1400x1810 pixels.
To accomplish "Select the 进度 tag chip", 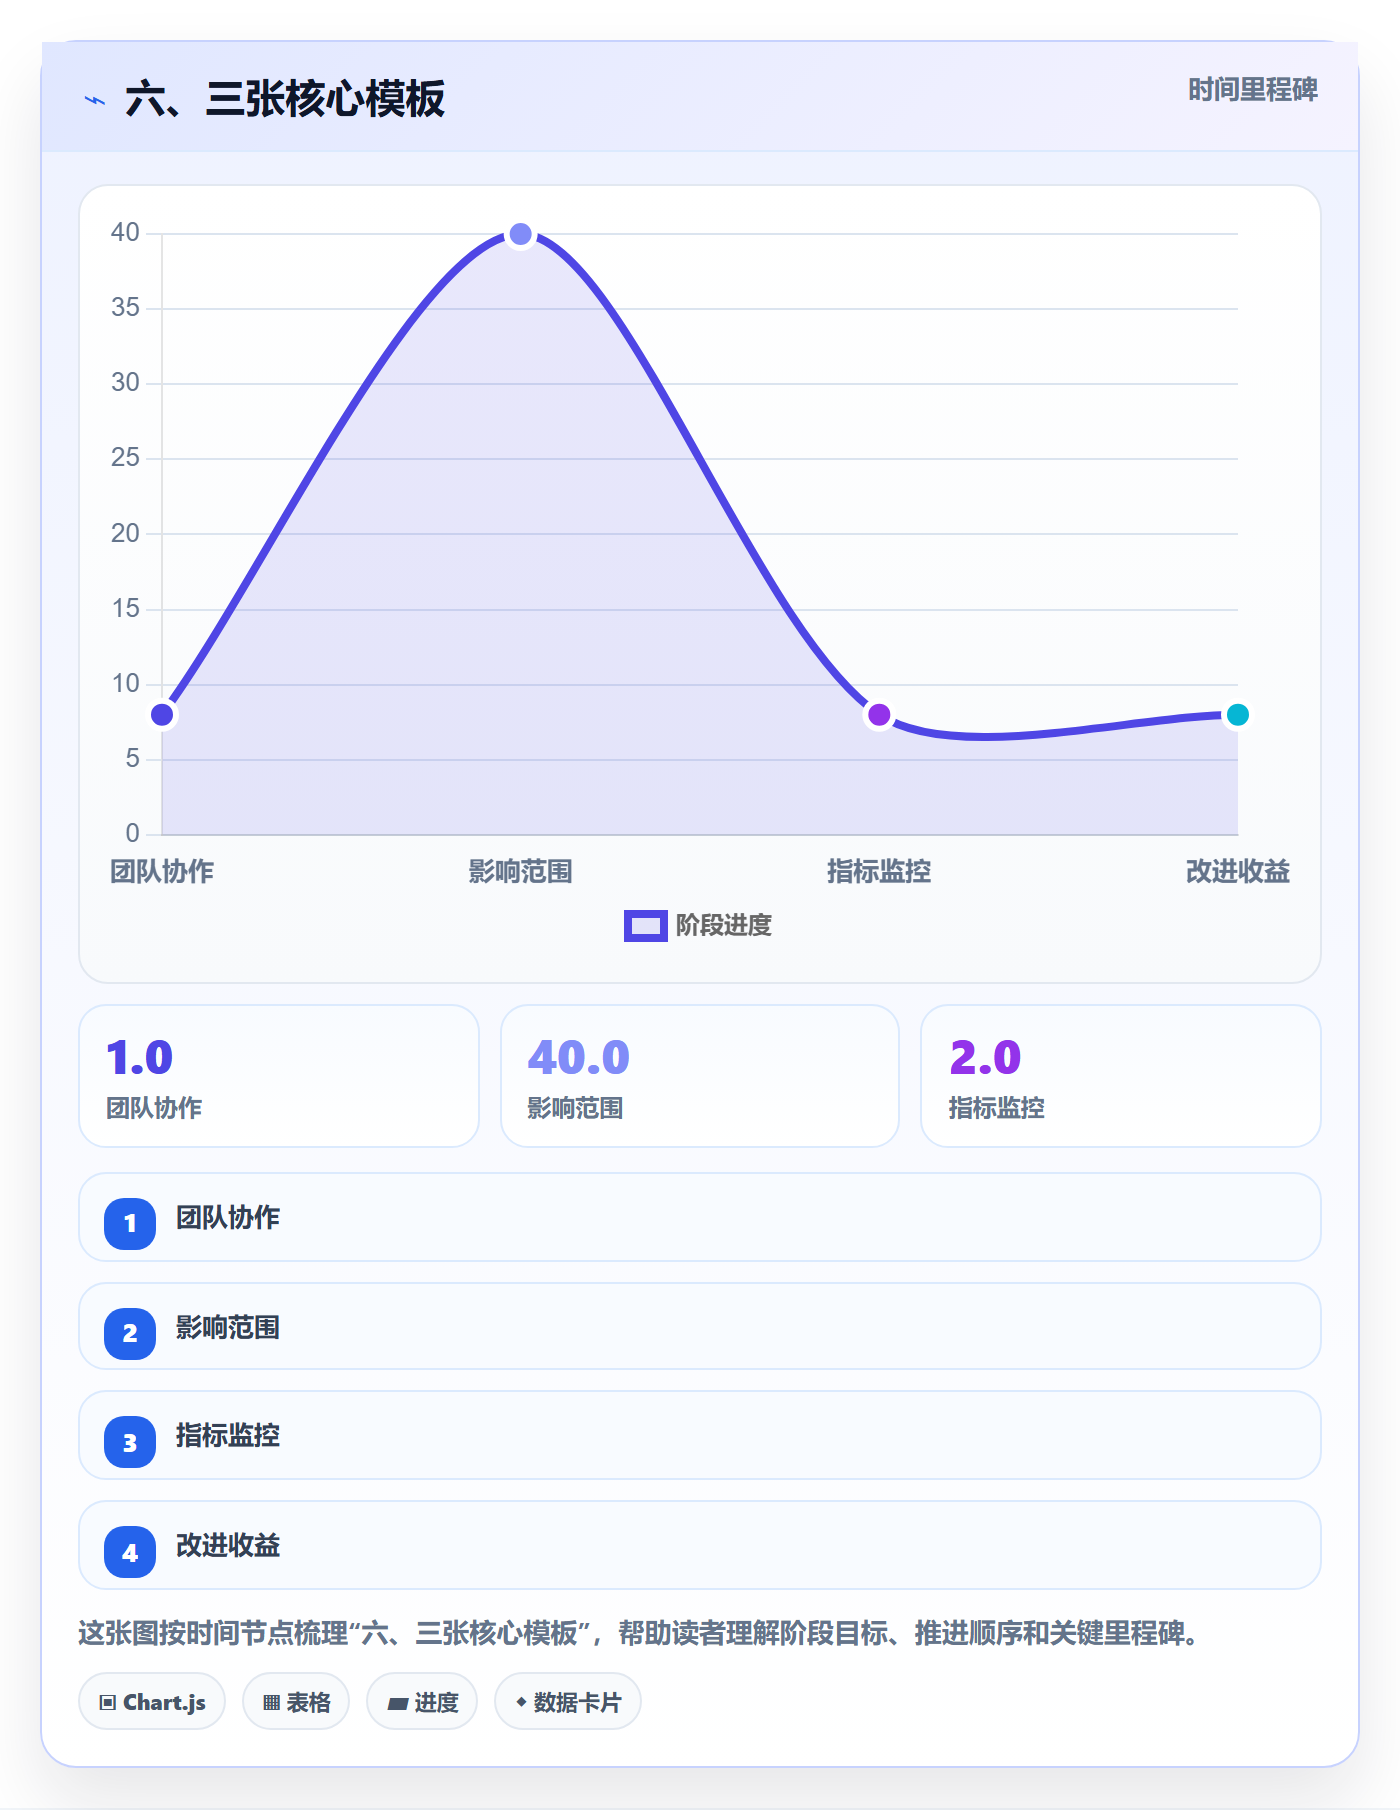I will click(422, 1701).
